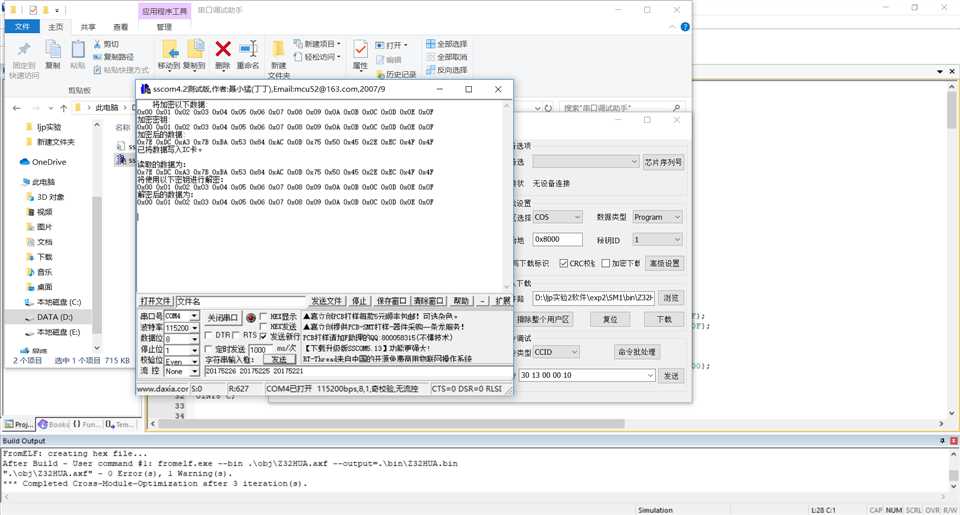Click the 打开文件 open file button
Image resolution: width=960 pixels, height=515 pixels.
point(156,301)
